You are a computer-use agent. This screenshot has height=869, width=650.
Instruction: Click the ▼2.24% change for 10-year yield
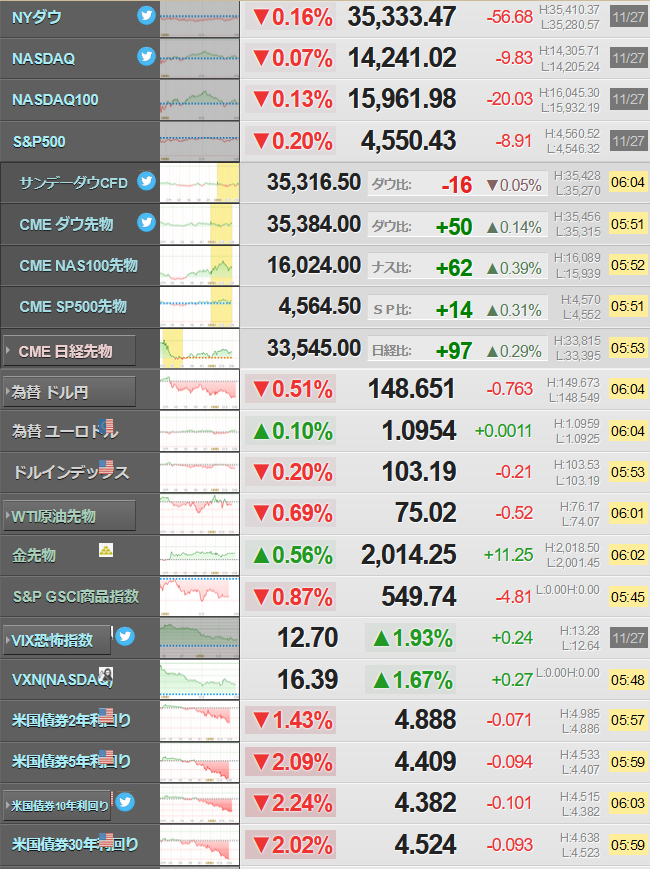click(x=291, y=803)
